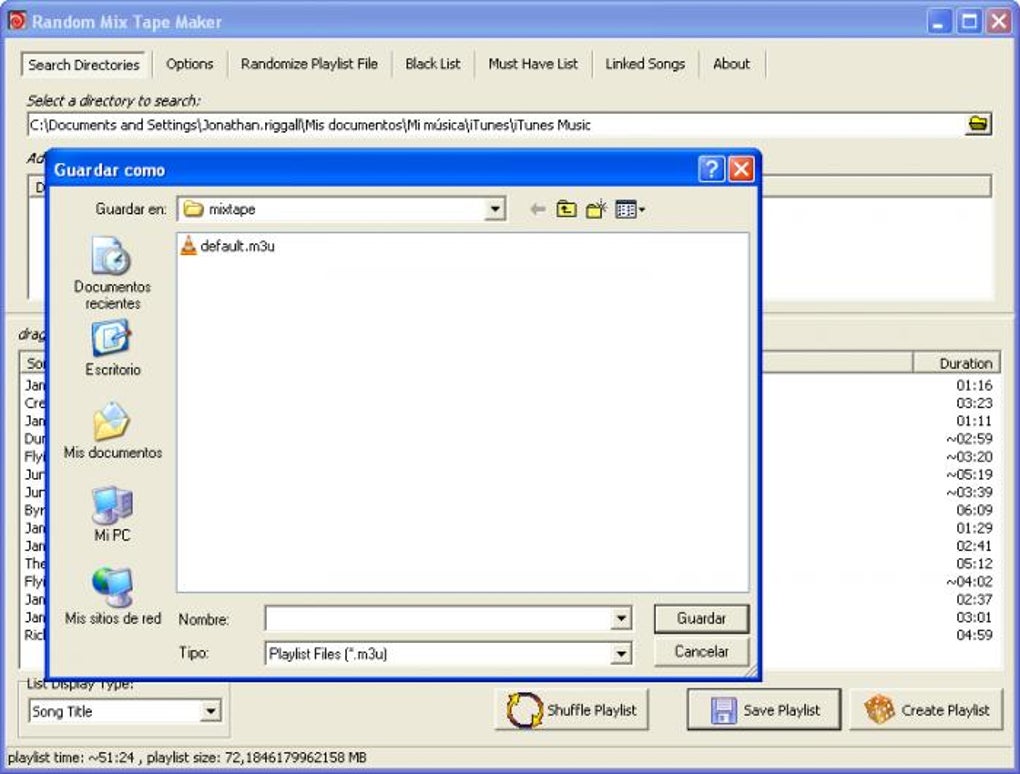The image size is (1020, 774).
Task: Click the Shuffle Playlist button
Action: click(571, 710)
